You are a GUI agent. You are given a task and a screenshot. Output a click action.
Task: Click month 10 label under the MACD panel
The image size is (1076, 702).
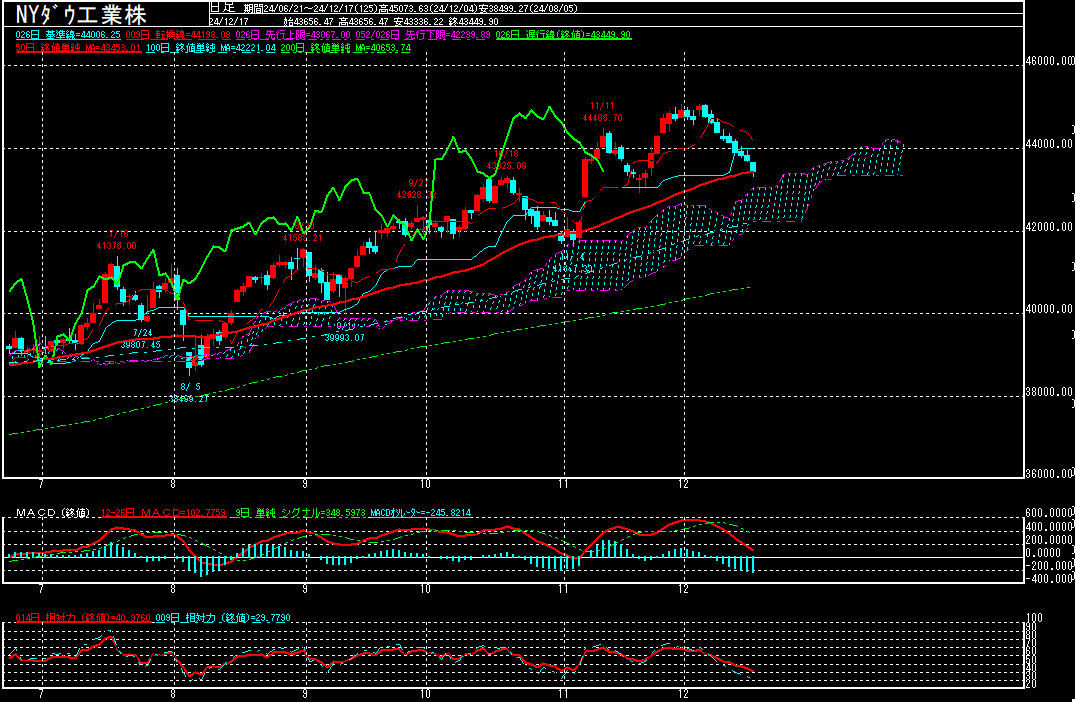pyautogui.click(x=426, y=589)
